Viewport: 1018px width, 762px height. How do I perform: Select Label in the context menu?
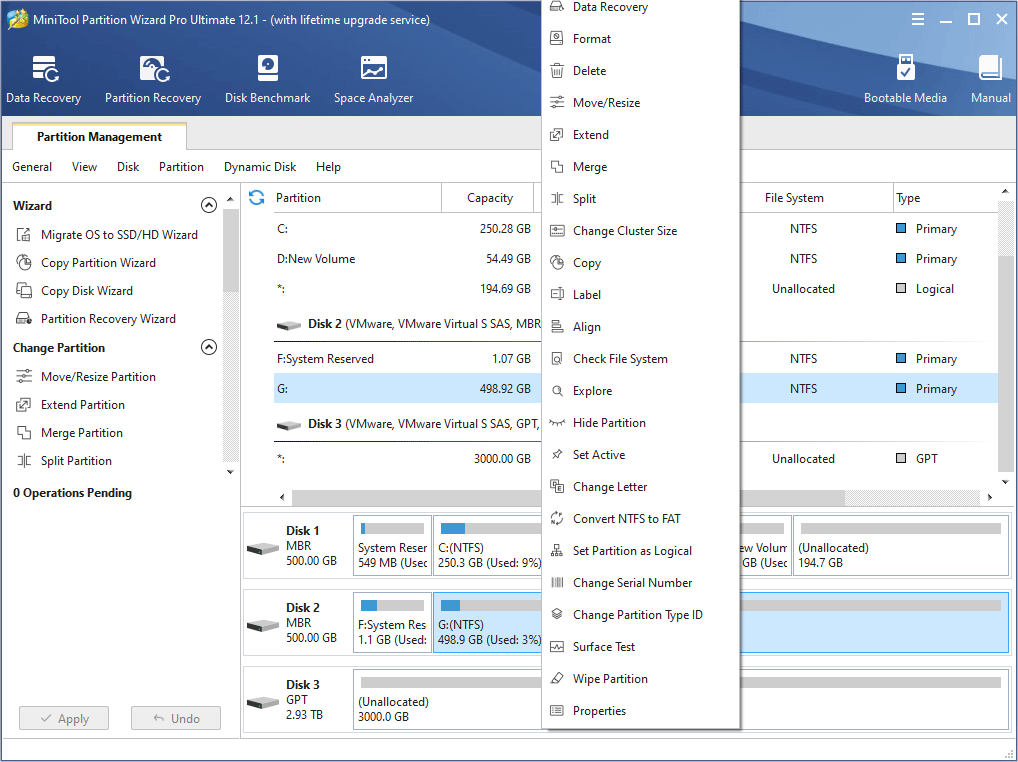point(640,295)
